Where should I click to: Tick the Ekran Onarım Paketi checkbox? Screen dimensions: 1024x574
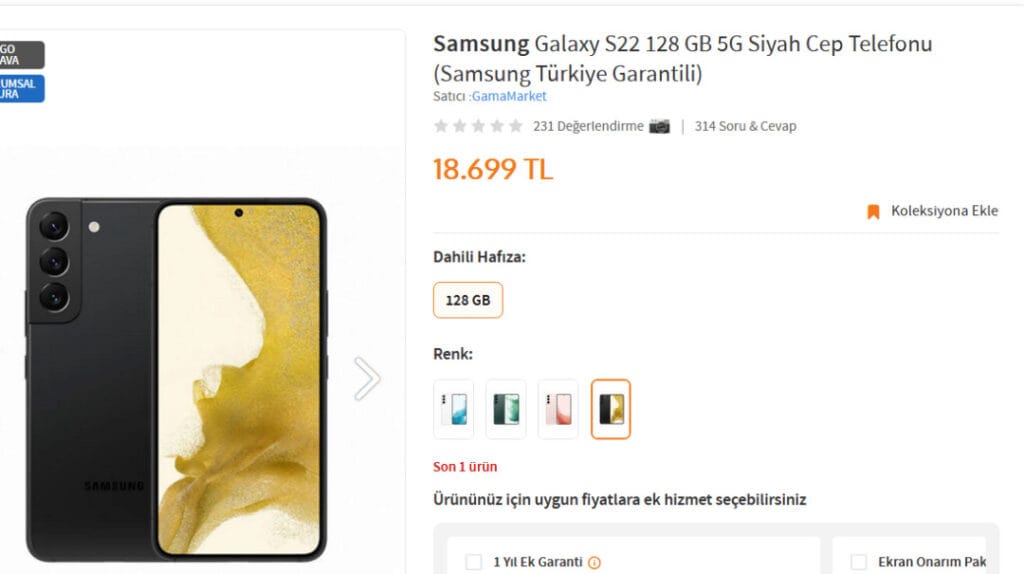pos(858,562)
